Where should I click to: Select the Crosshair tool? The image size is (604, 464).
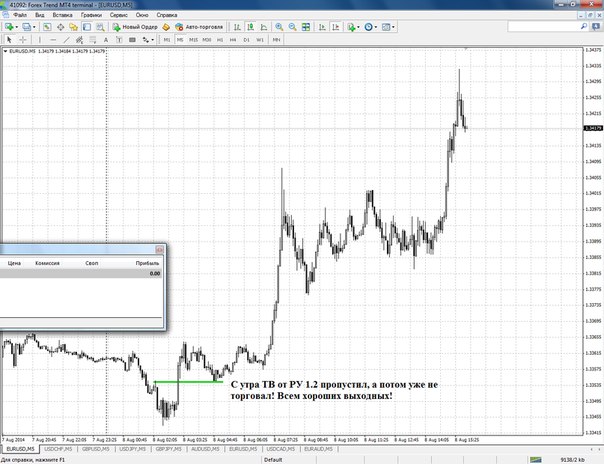click(x=23, y=40)
